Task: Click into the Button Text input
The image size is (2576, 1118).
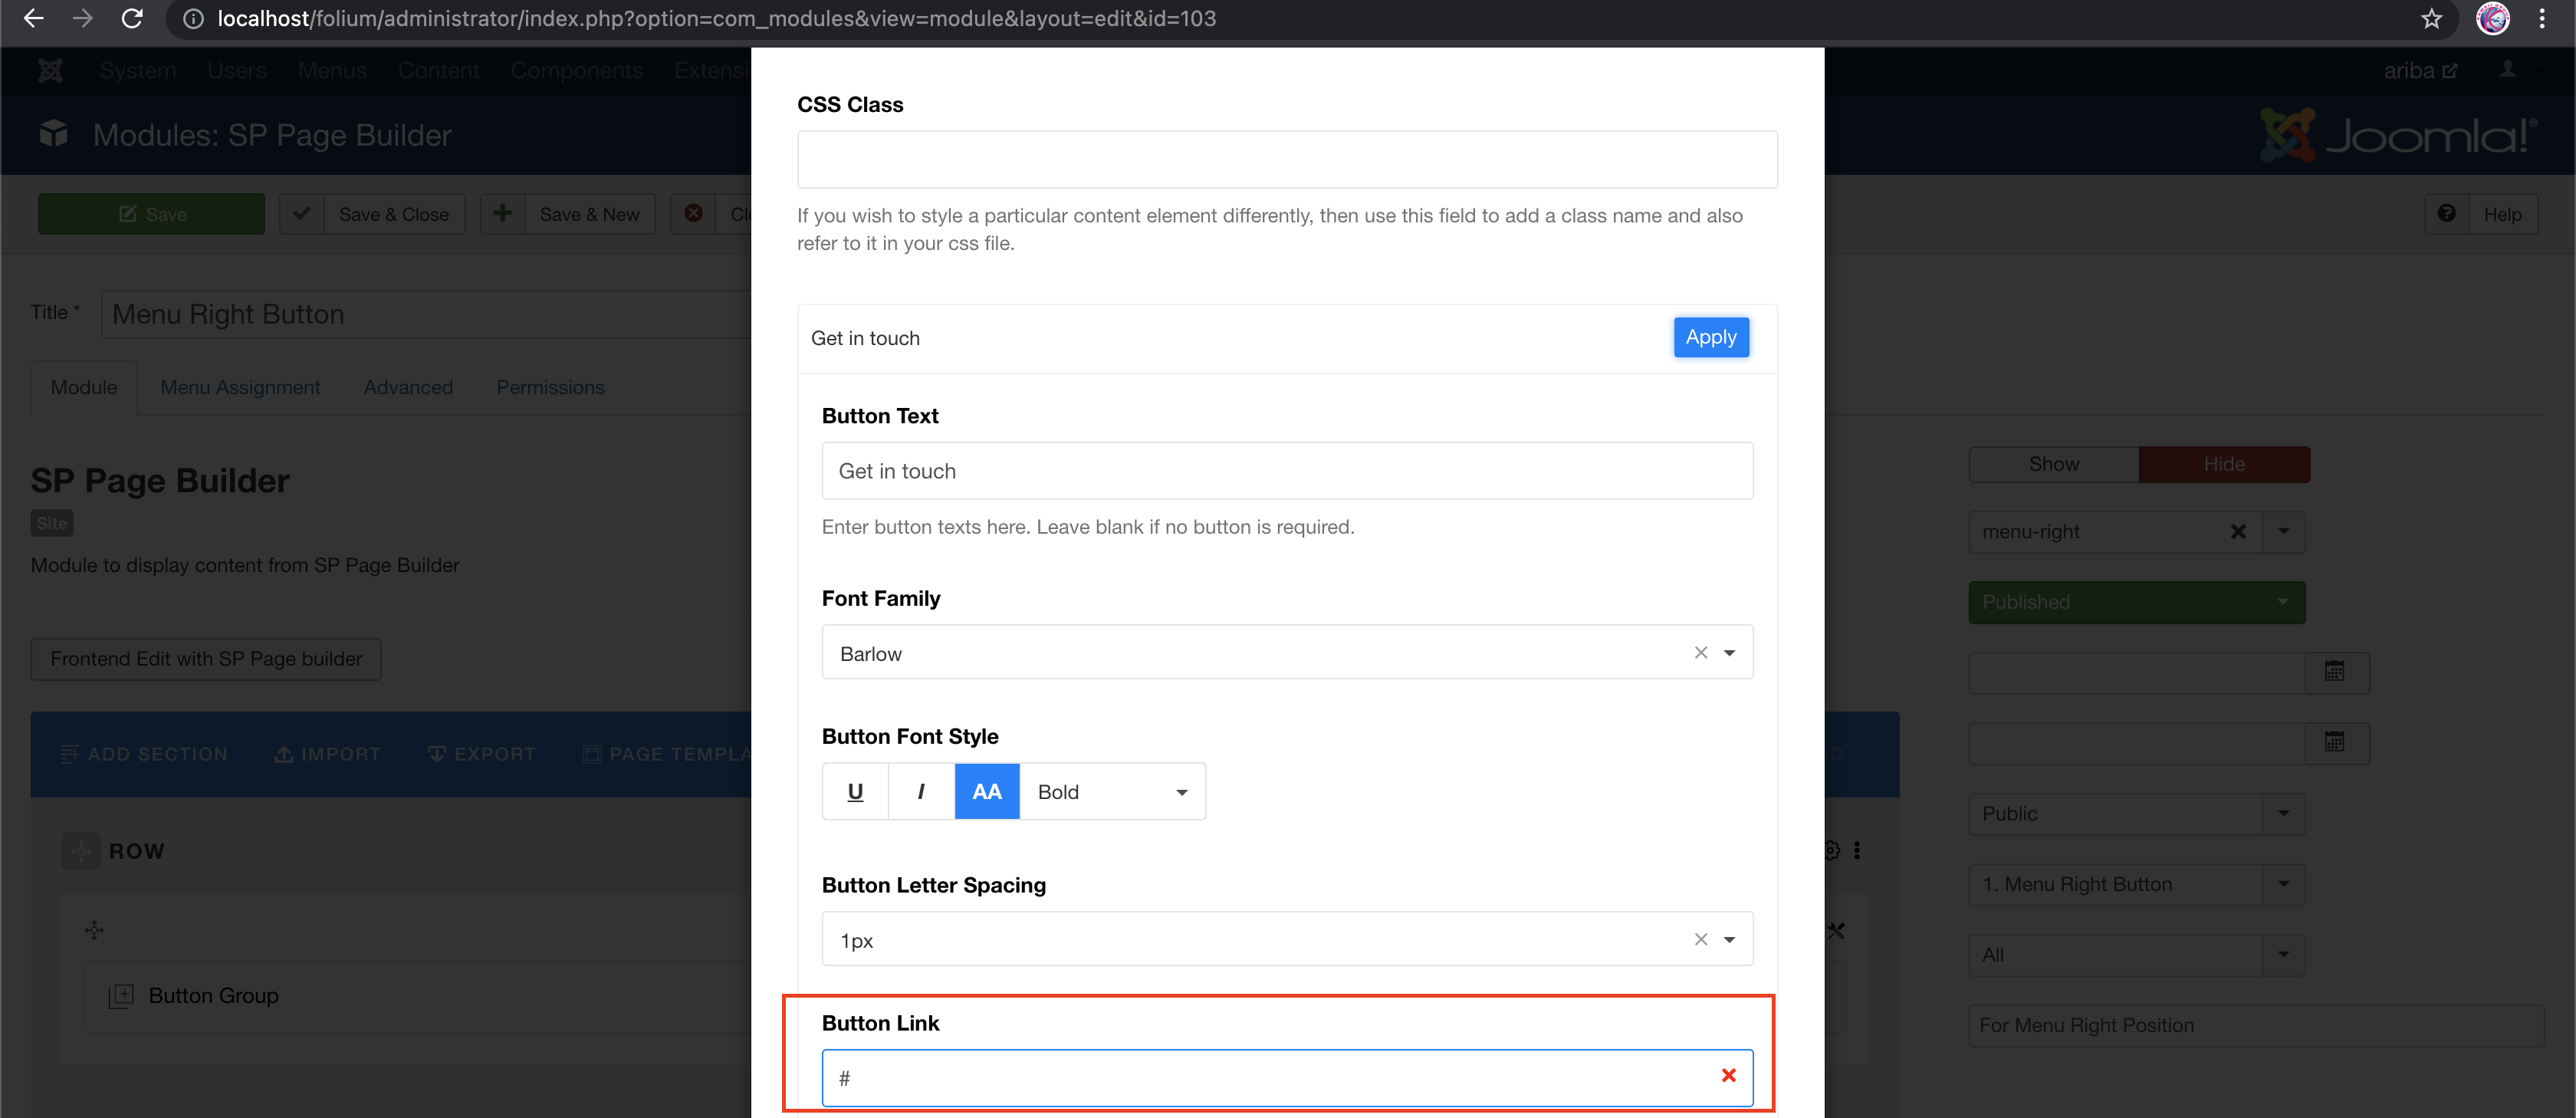Action: [1286, 471]
